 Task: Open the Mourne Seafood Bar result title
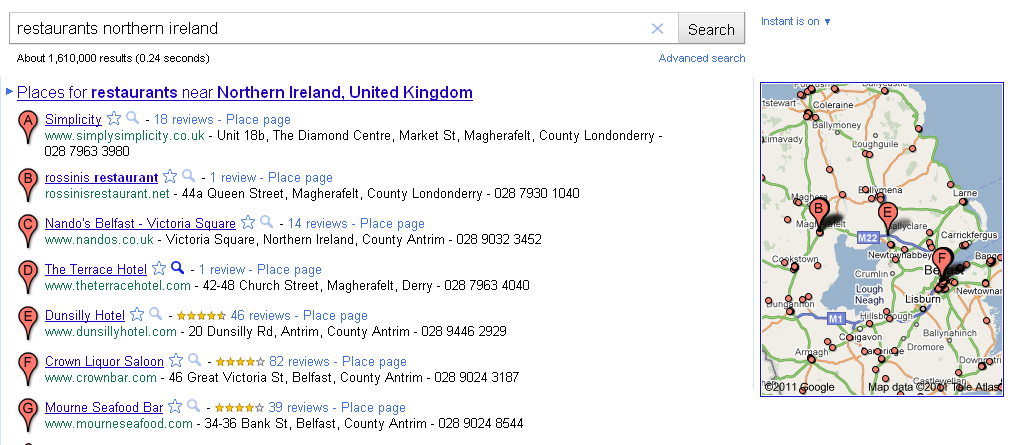104,407
